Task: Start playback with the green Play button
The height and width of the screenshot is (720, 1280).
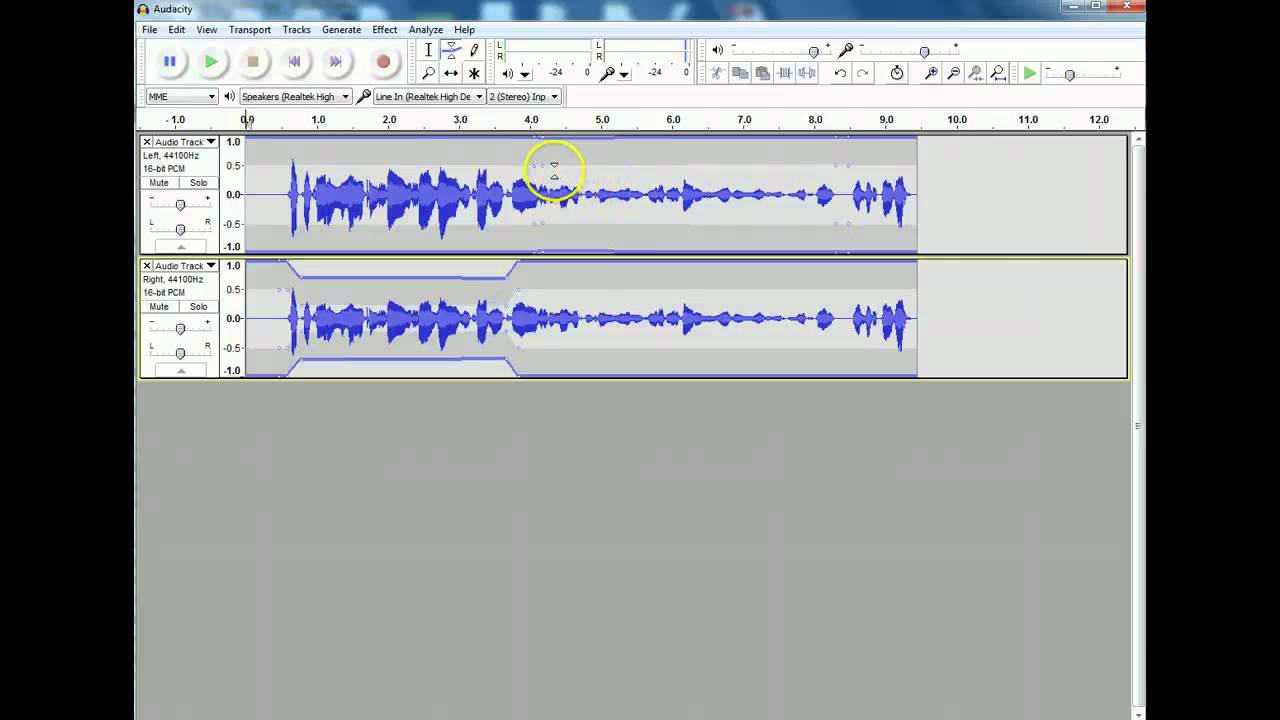Action: pyautogui.click(x=211, y=62)
